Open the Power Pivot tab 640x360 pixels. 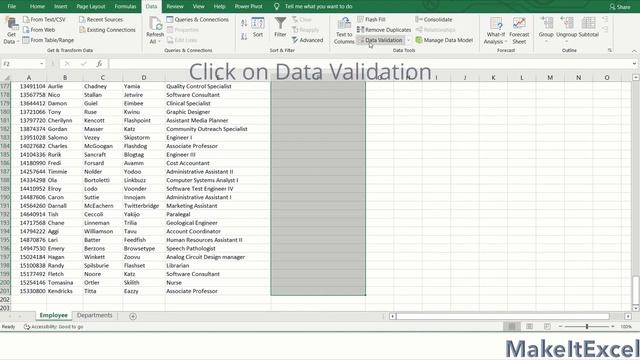point(248,6)
